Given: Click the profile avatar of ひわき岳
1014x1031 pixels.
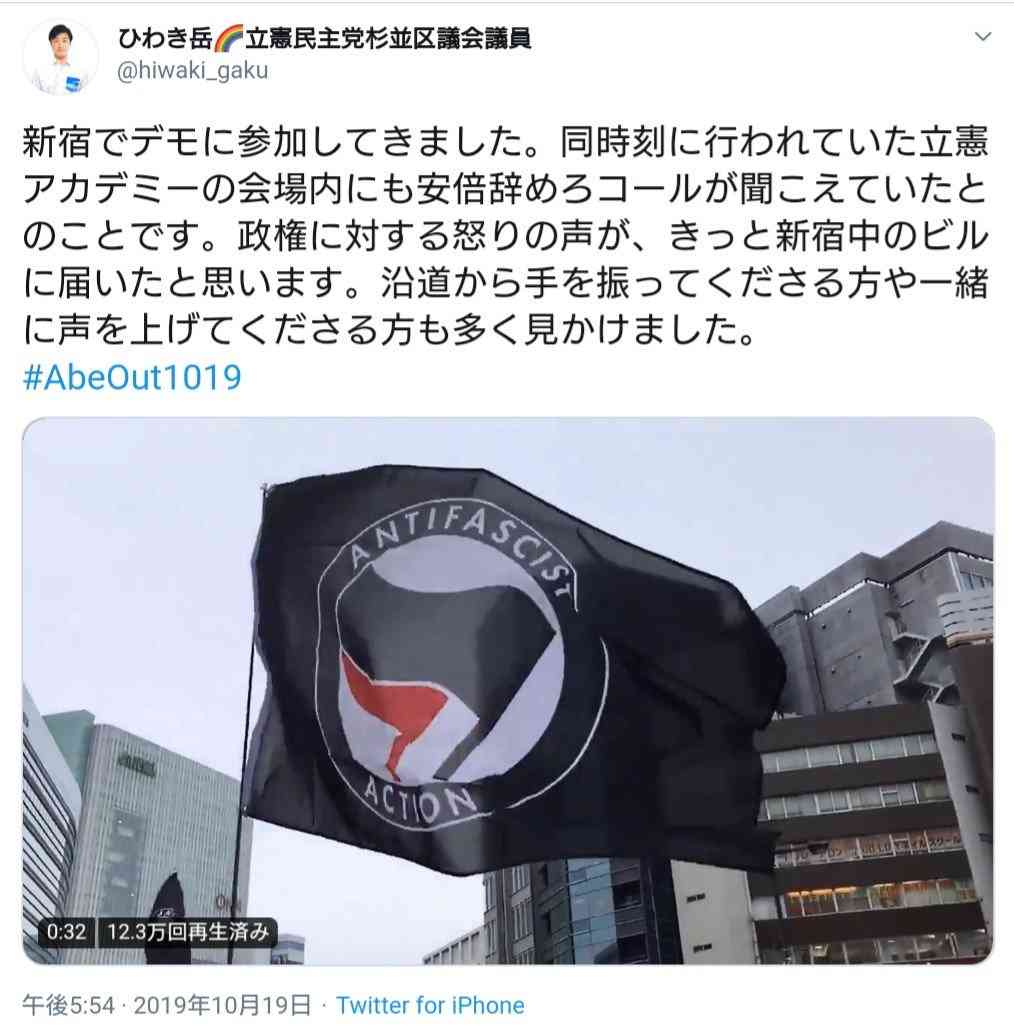Looking at the screenshot, I should coord(60,58).
